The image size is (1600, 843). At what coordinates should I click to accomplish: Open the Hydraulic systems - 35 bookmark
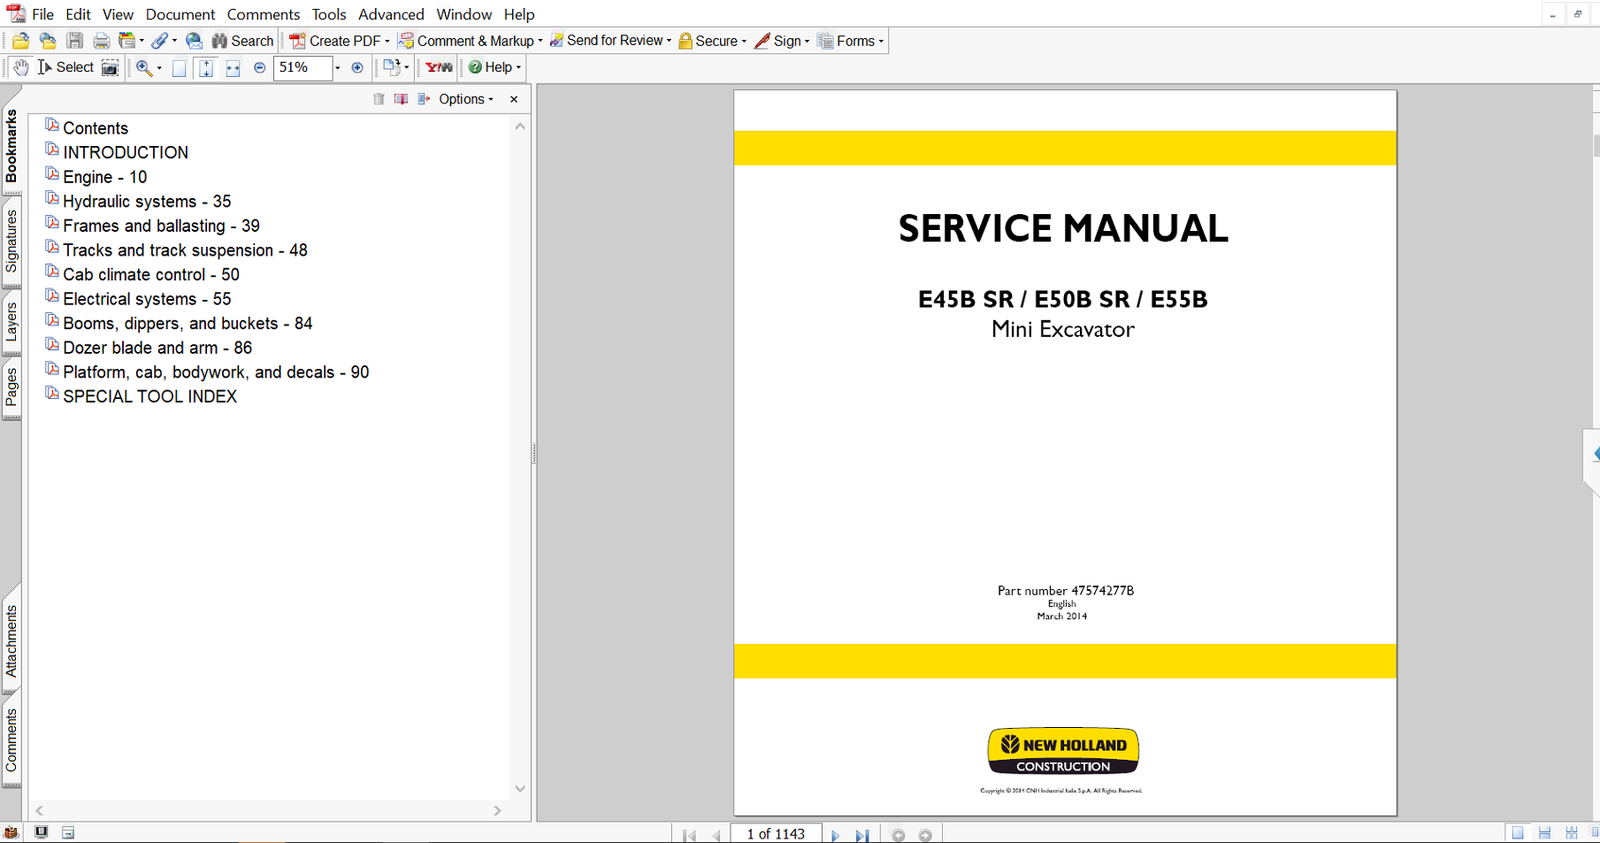[x=146, y=201]
